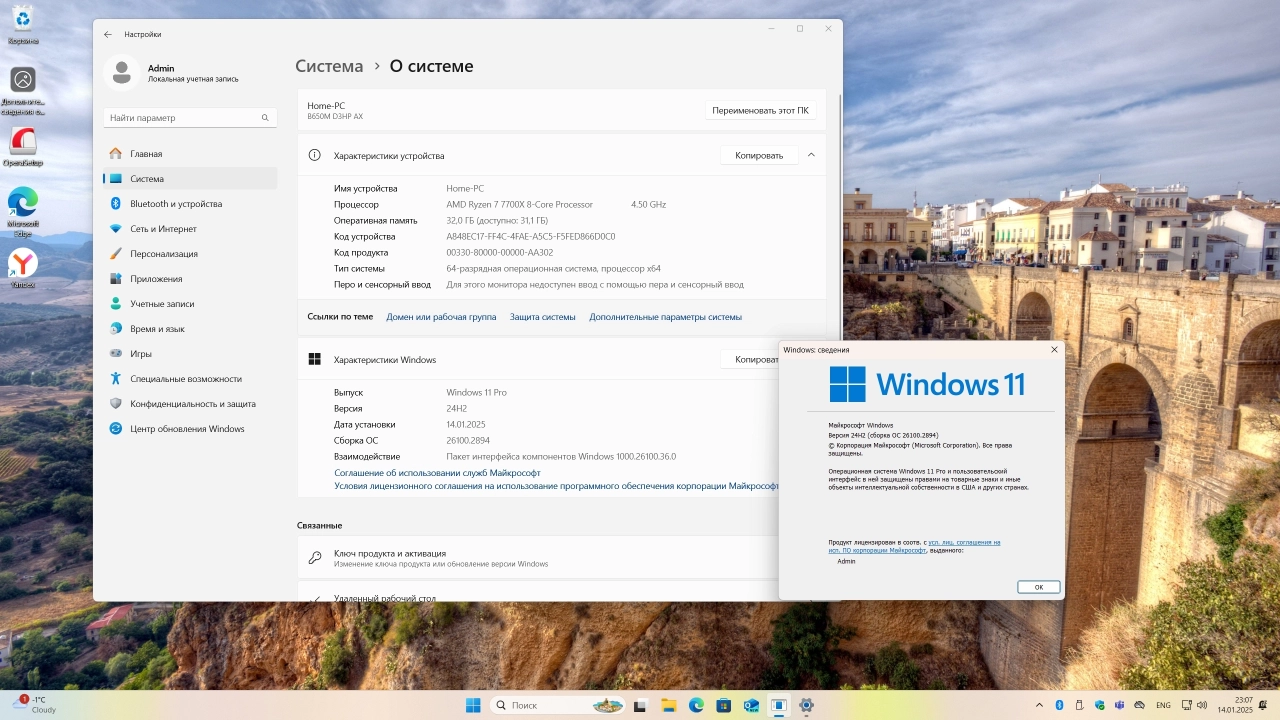Open Соглашение об использовании служб Майкрософт
This screenshot has height=720, width=1280.
[x=437, y=473]
